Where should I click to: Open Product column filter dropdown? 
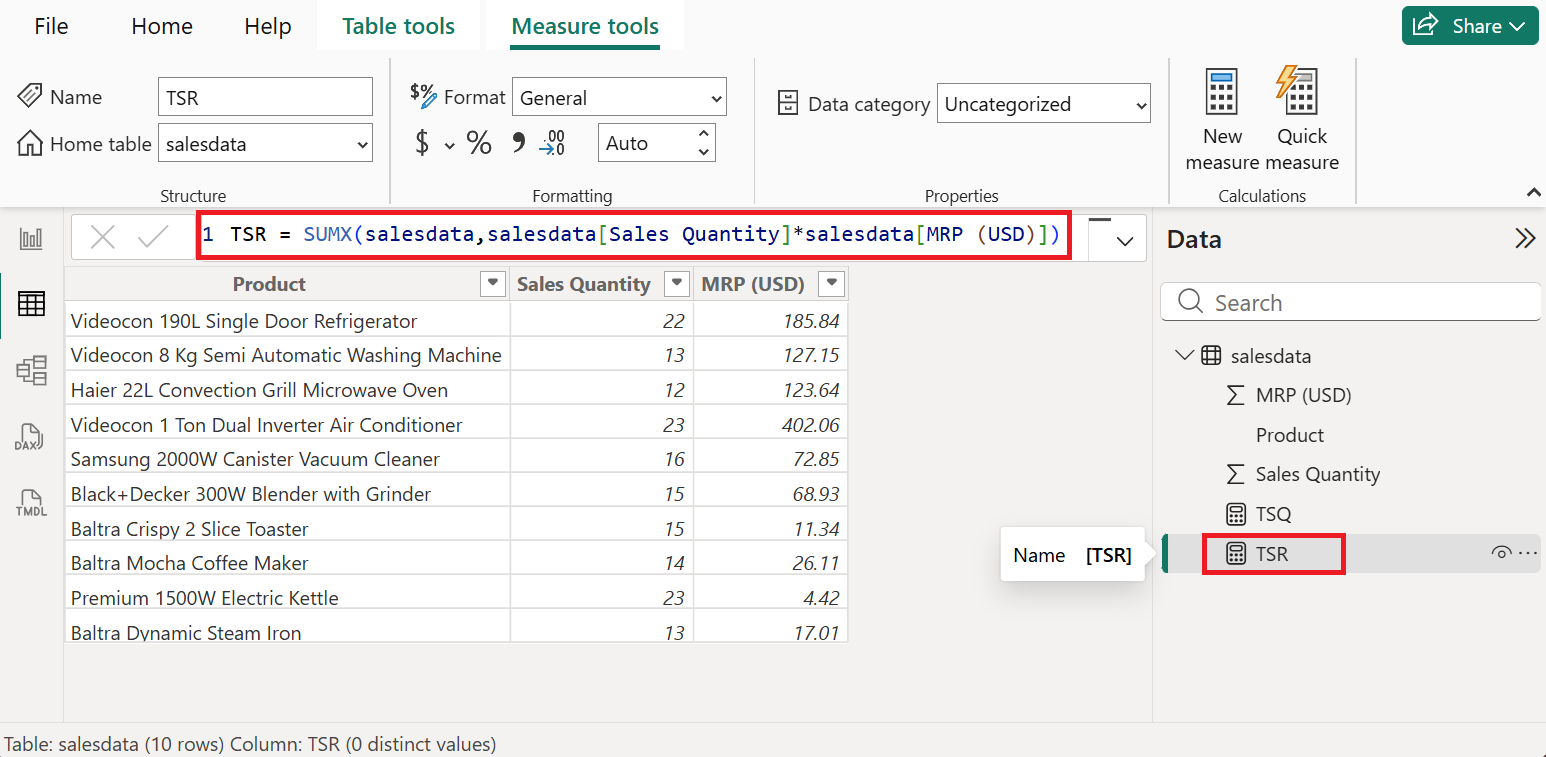point(492,284)
